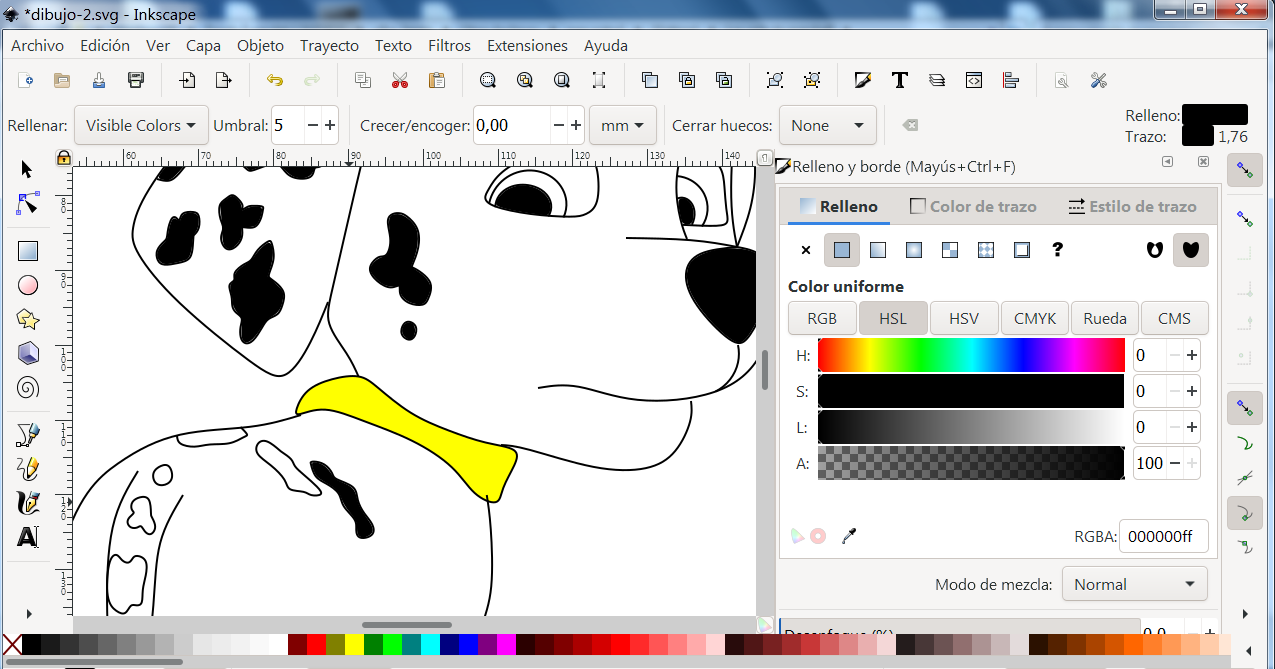Select flat color fill type
Viewport: 1275px width, 669px height.
tap(842, 250)
